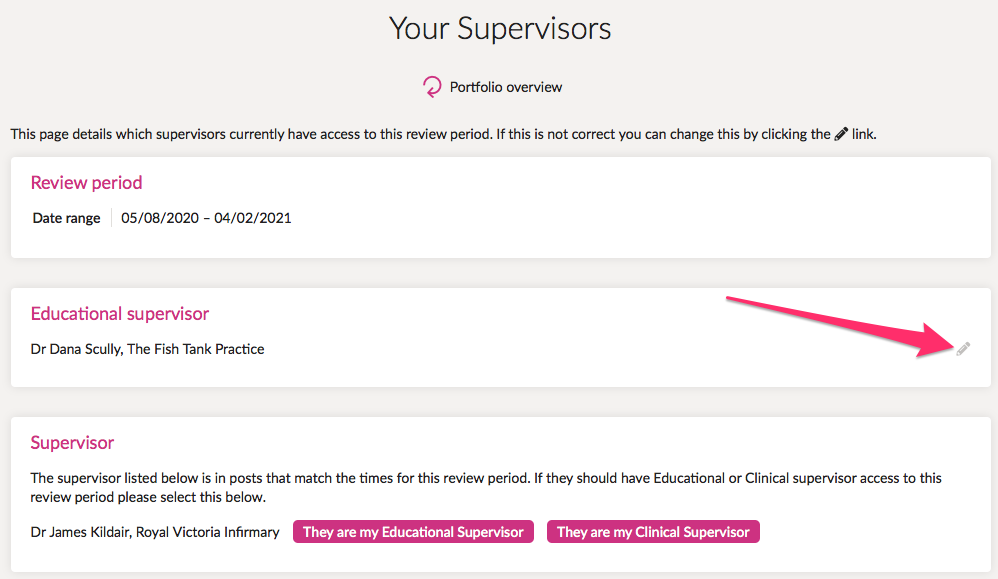Click the 05/08/2020 – 04/02/2021 date value
This screenshot has width=998, height=579.
pyautogui.click(x=206, y=218)
